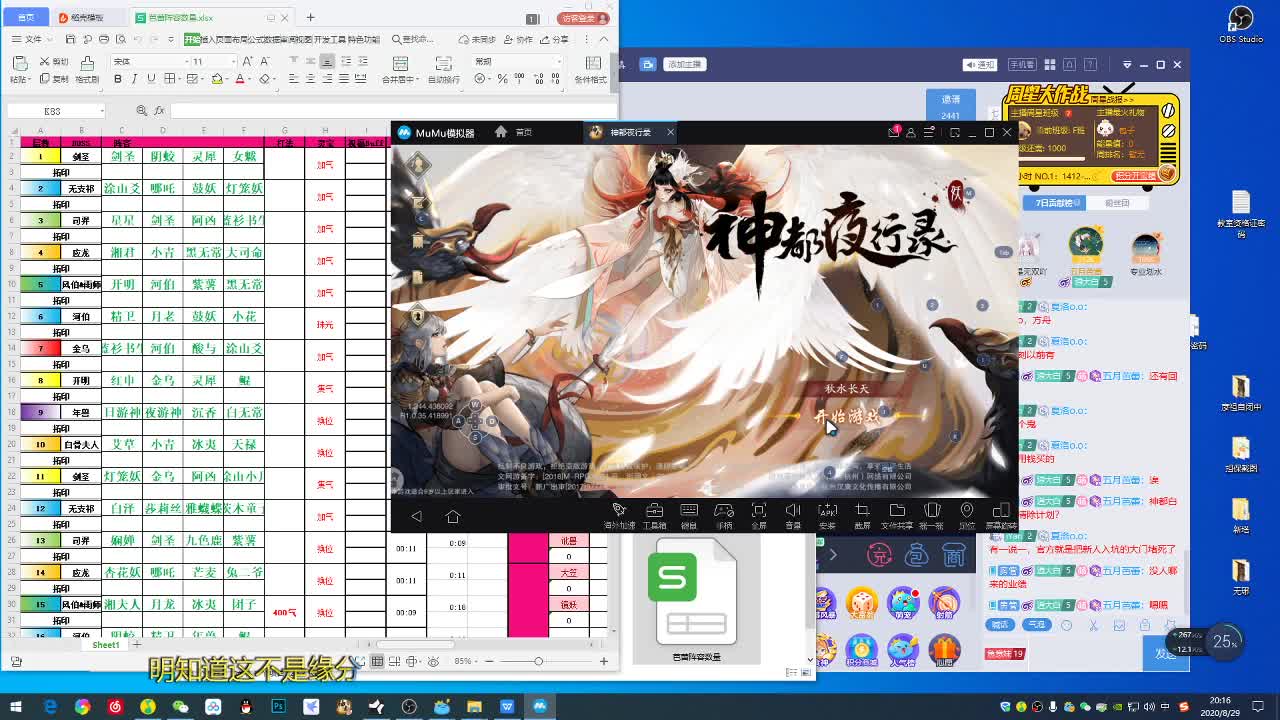Click the 添加主播 button in streaming app
The image size is (1280, 720).
tap(685, 64)
